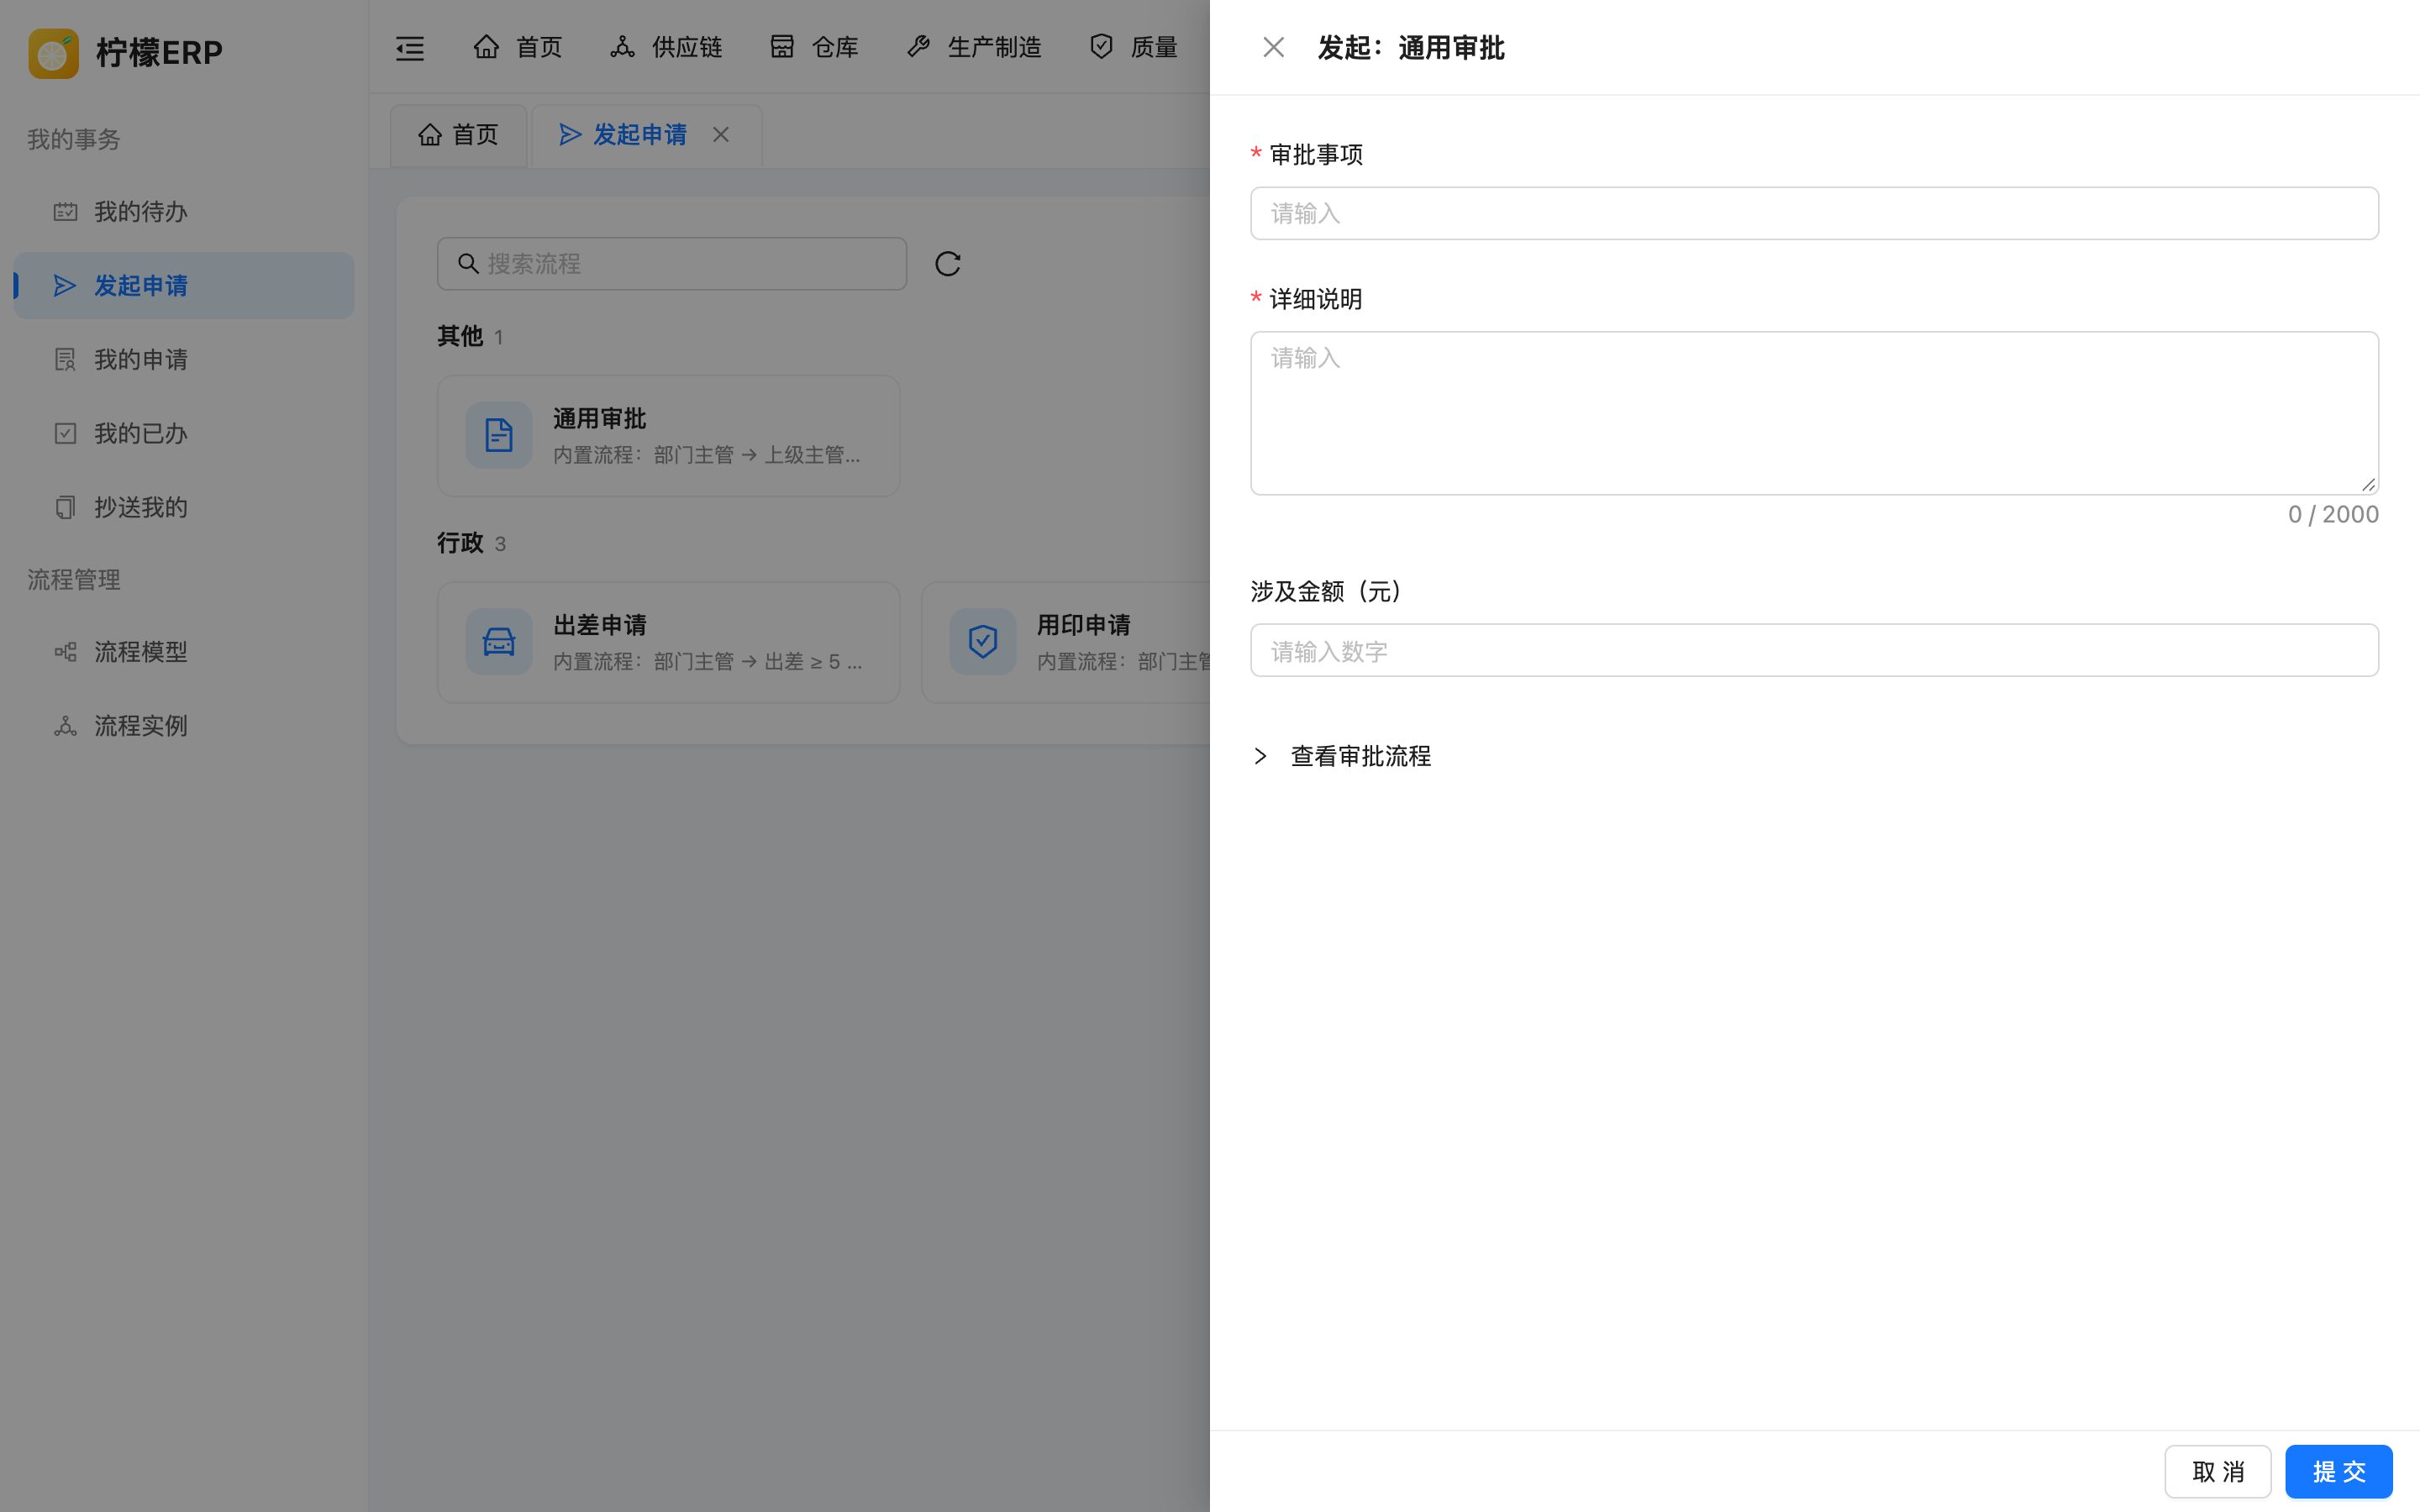This screenshot has height=1512, width=2420.
Task: Open the 通用审批 process card
Action: pos(668,436)
